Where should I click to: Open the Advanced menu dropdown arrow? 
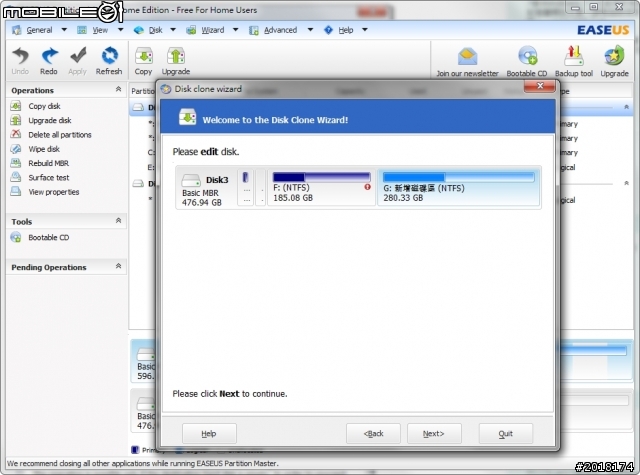point(310,30)
